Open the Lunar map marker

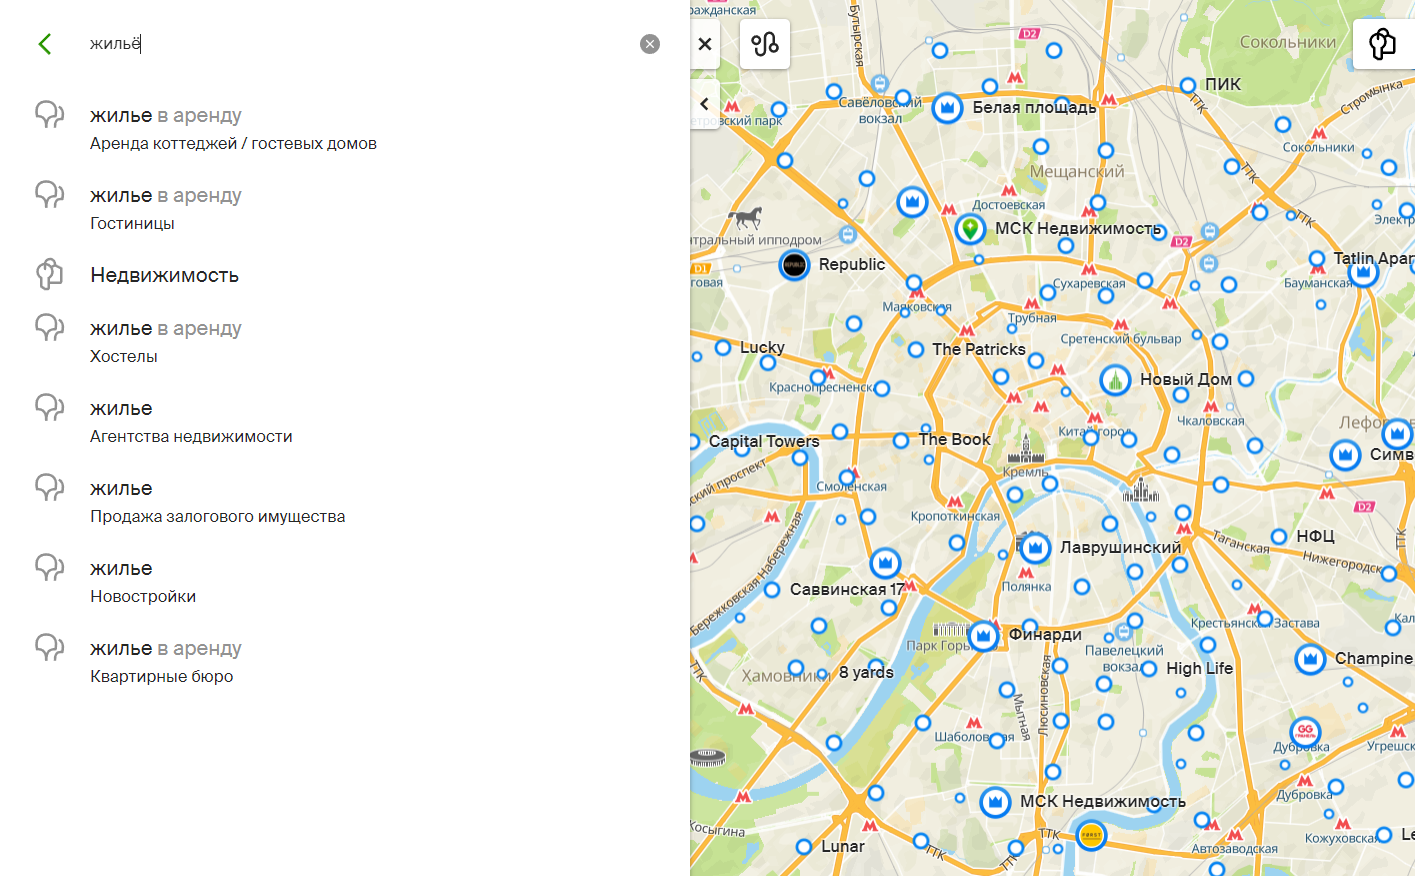[x=804, y=847]
